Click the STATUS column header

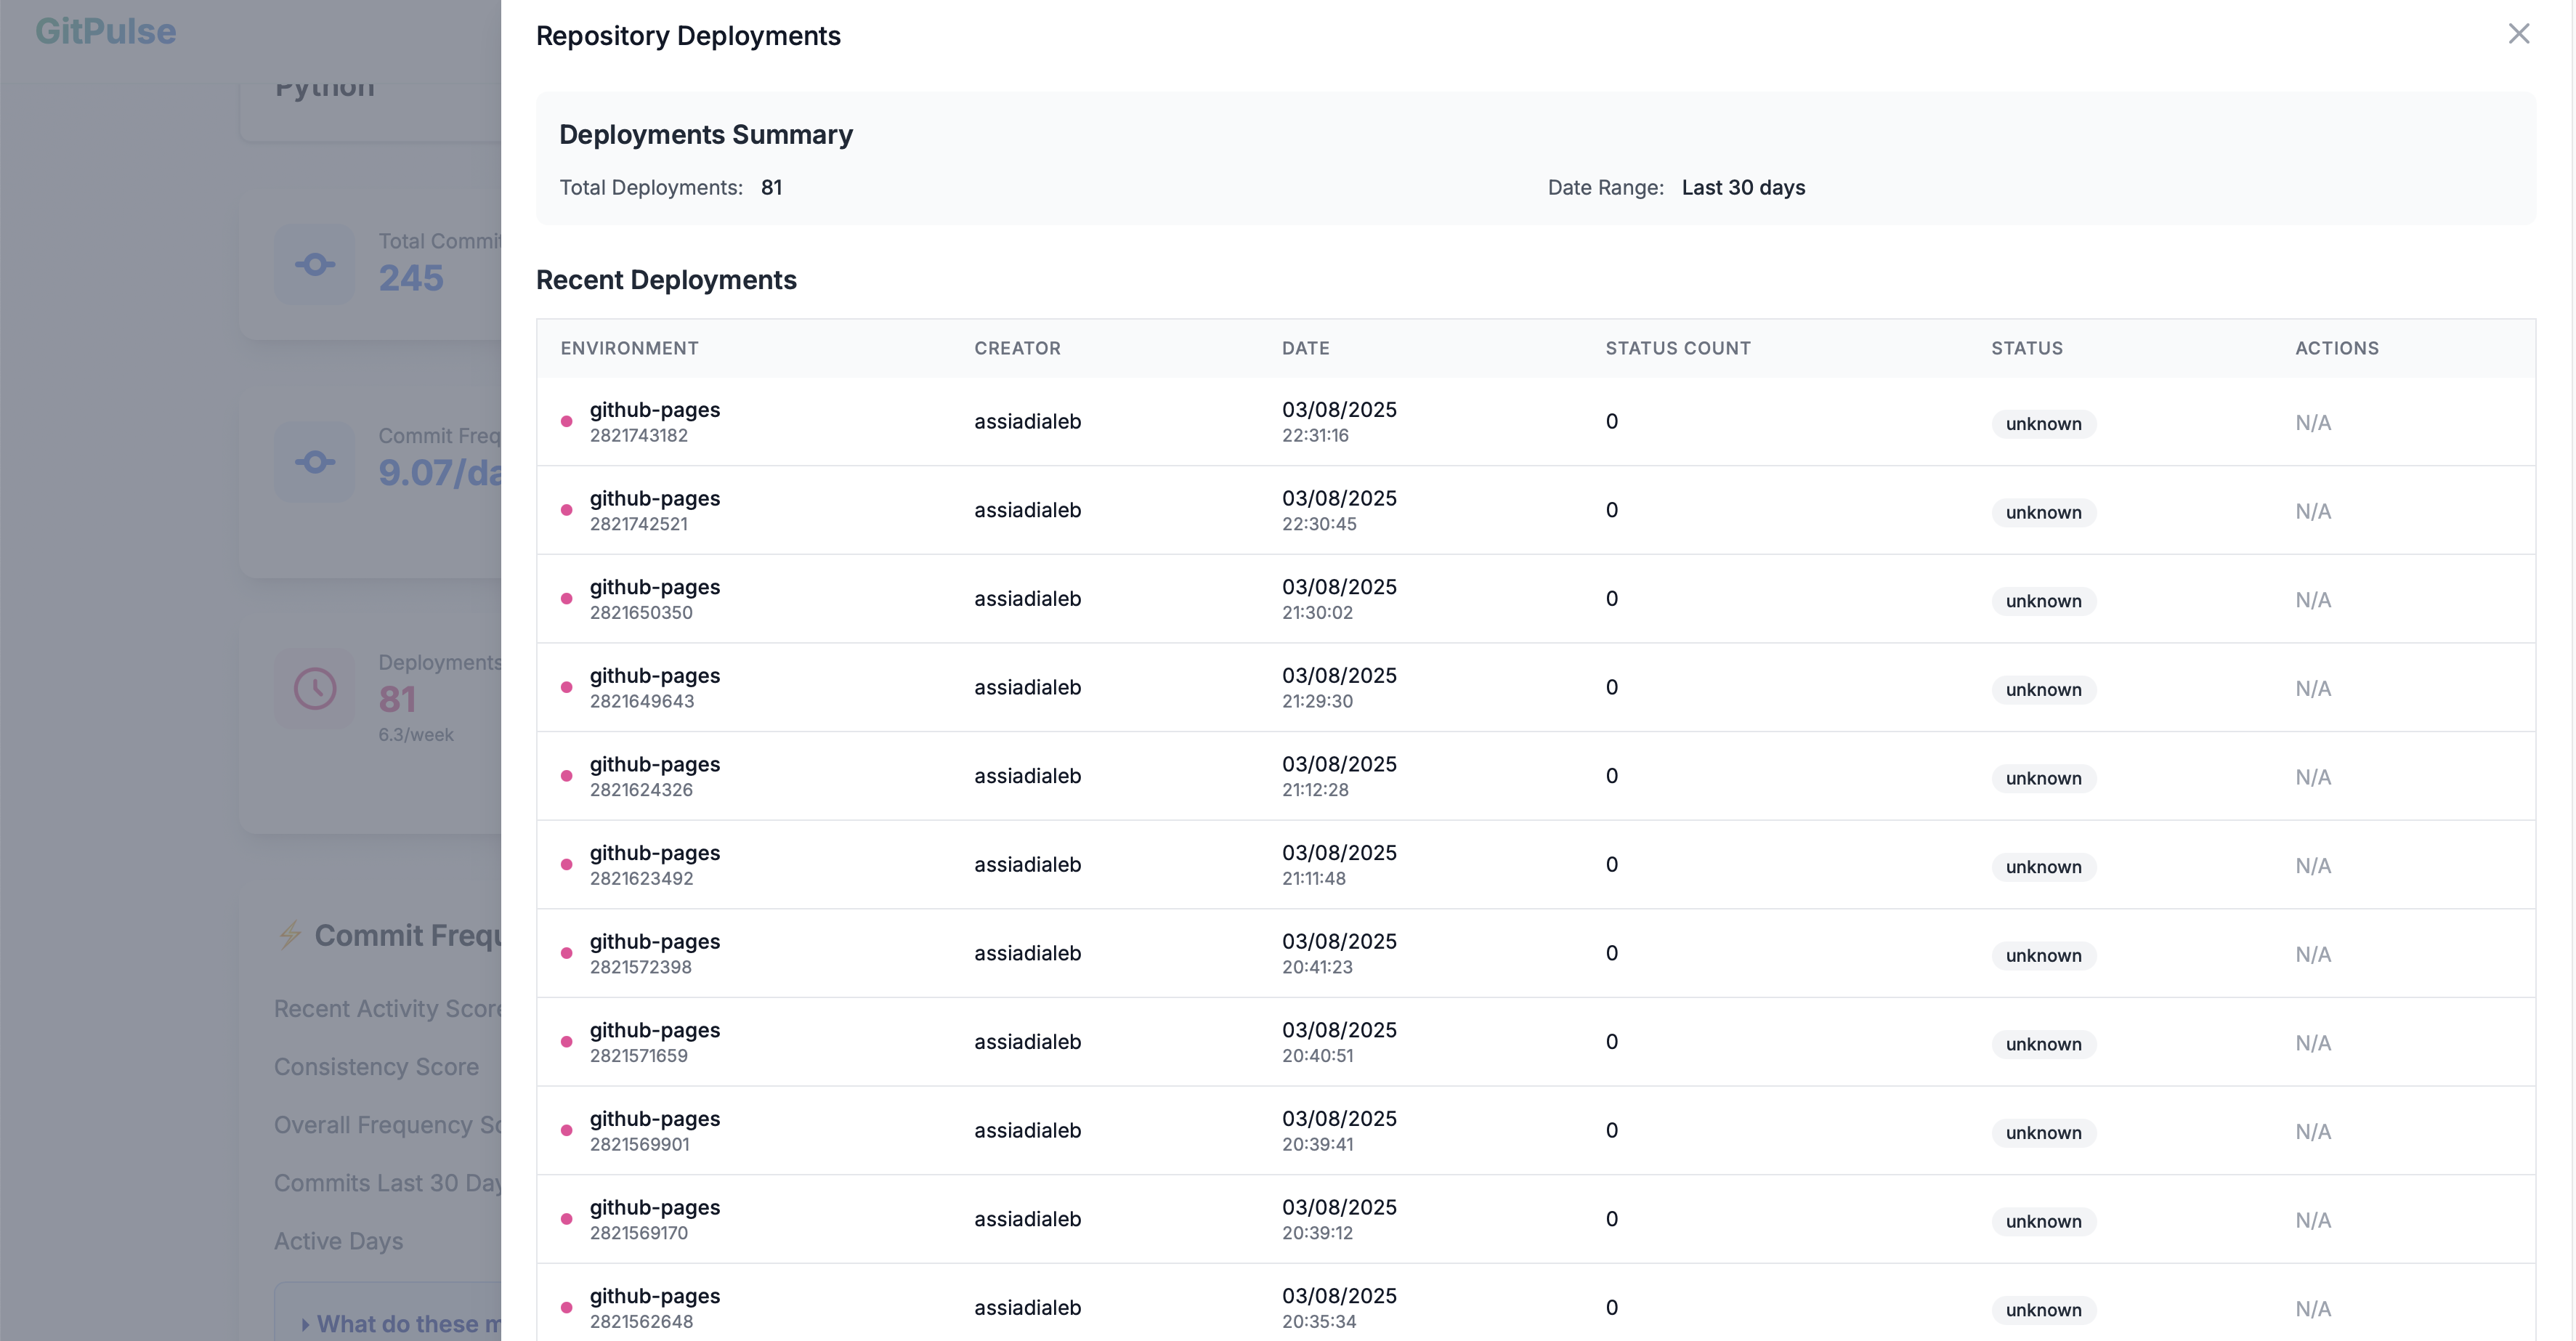tap(2026, 348)
